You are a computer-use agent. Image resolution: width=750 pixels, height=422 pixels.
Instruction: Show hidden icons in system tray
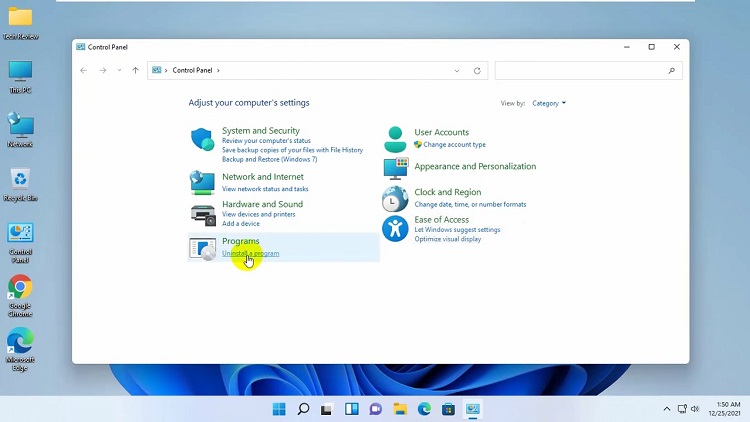point(667,409)
